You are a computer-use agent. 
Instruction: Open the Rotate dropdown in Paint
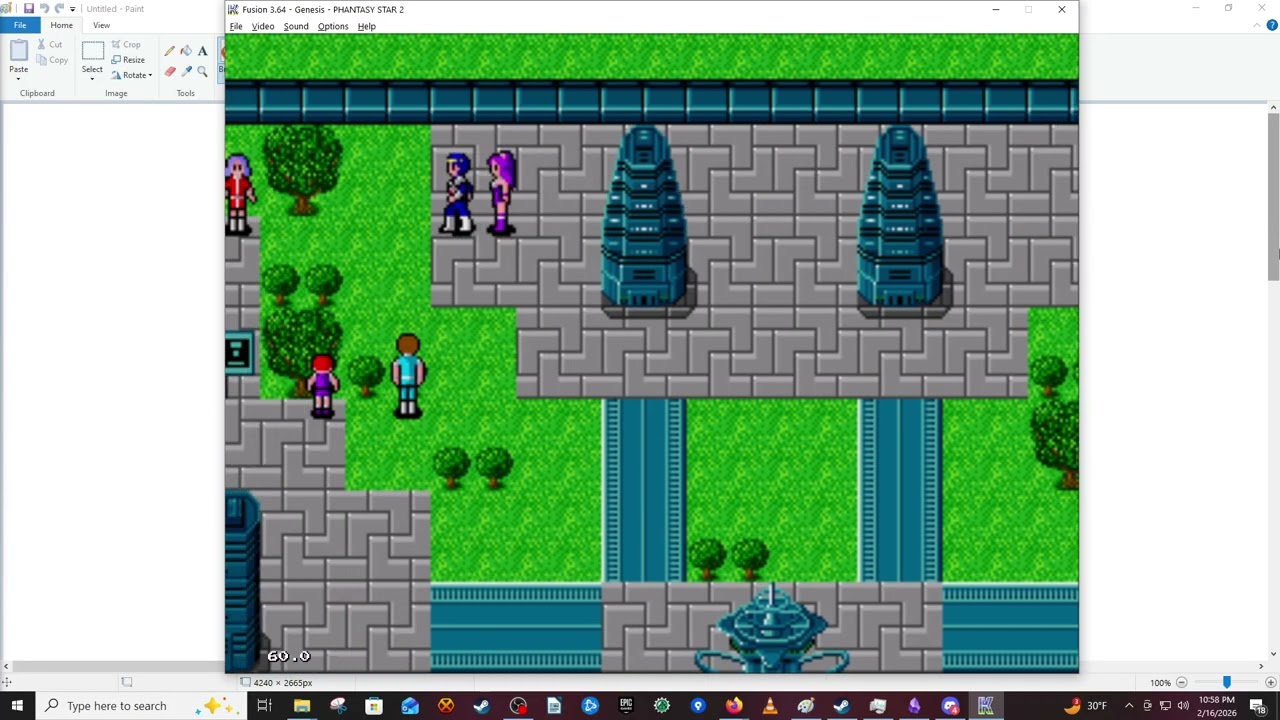point(132,75)
